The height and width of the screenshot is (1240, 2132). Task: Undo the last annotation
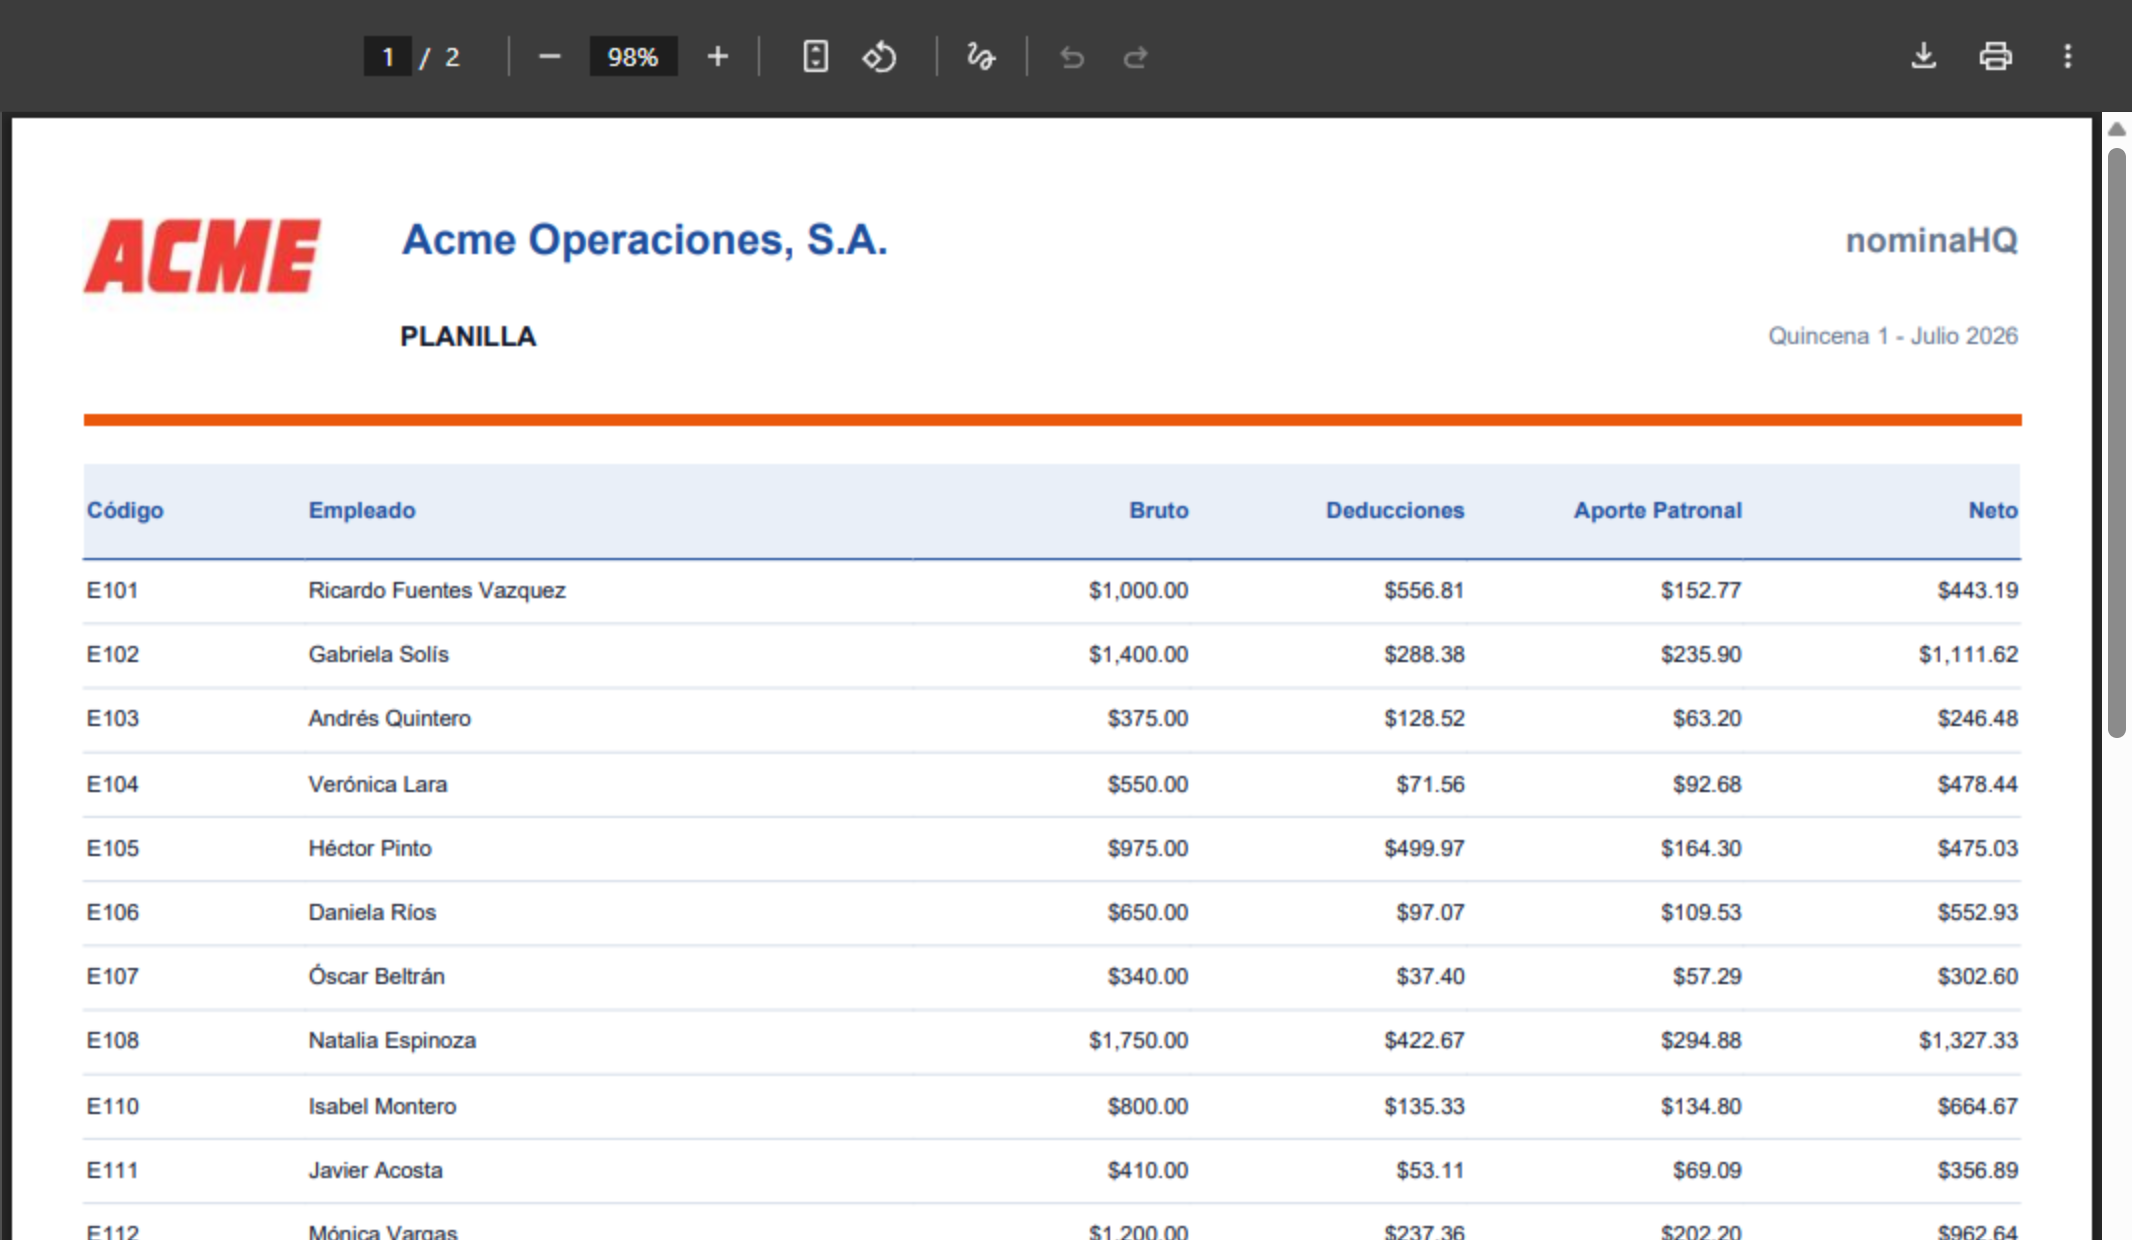tap(1072, 57)
